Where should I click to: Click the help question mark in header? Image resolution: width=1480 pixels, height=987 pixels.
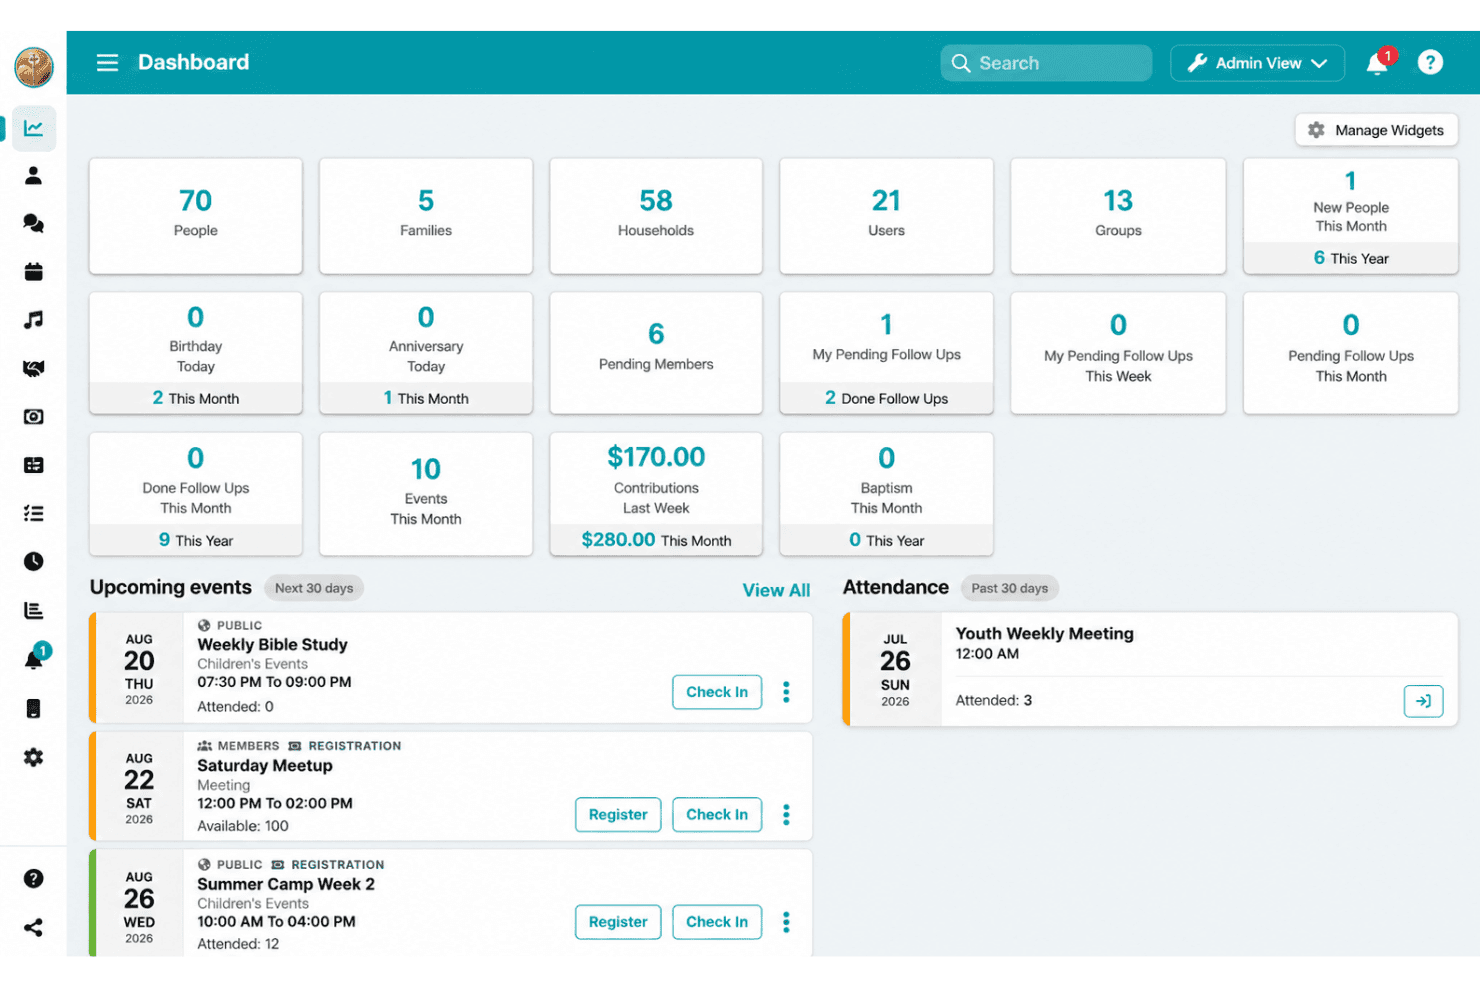click(1430, 62)
